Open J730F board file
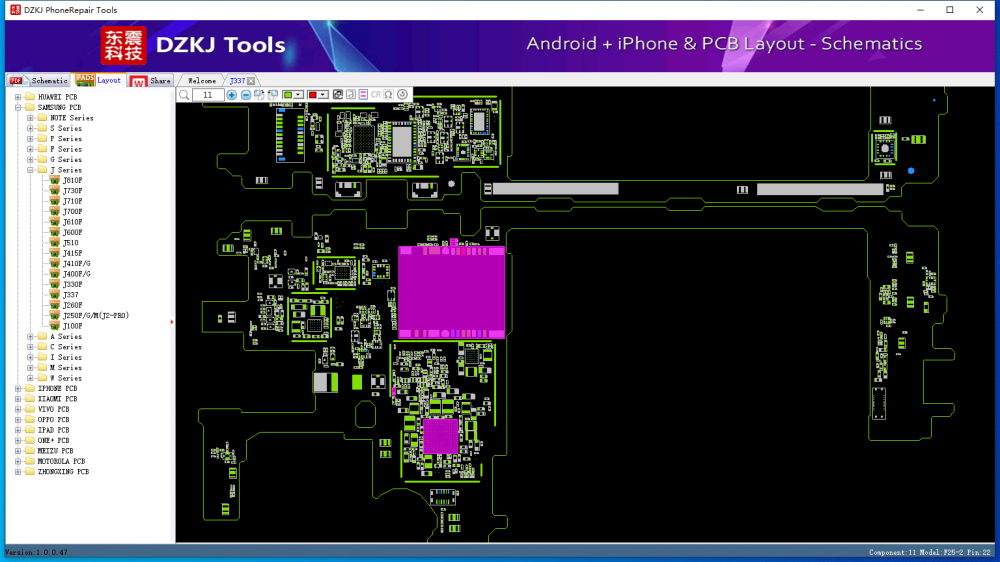The height and width of the screenshot is (562, 1000). (72, 191)
